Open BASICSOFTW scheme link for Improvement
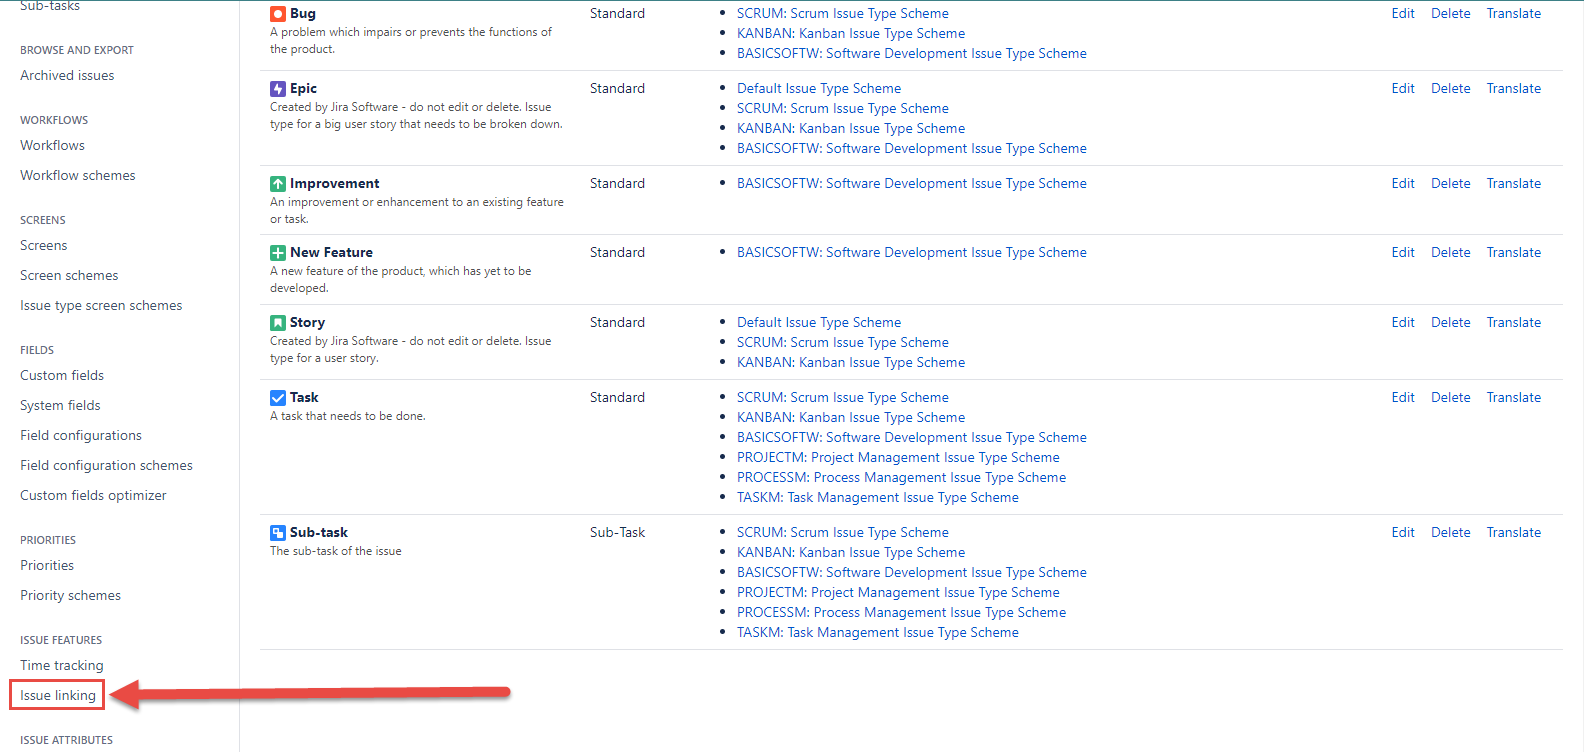 click(x=911, y=184)
